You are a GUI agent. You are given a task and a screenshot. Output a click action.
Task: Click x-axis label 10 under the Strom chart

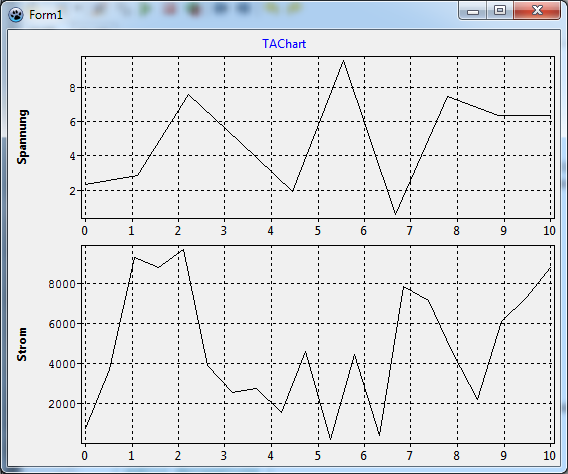pyautogui.click(x=549, y=456)
